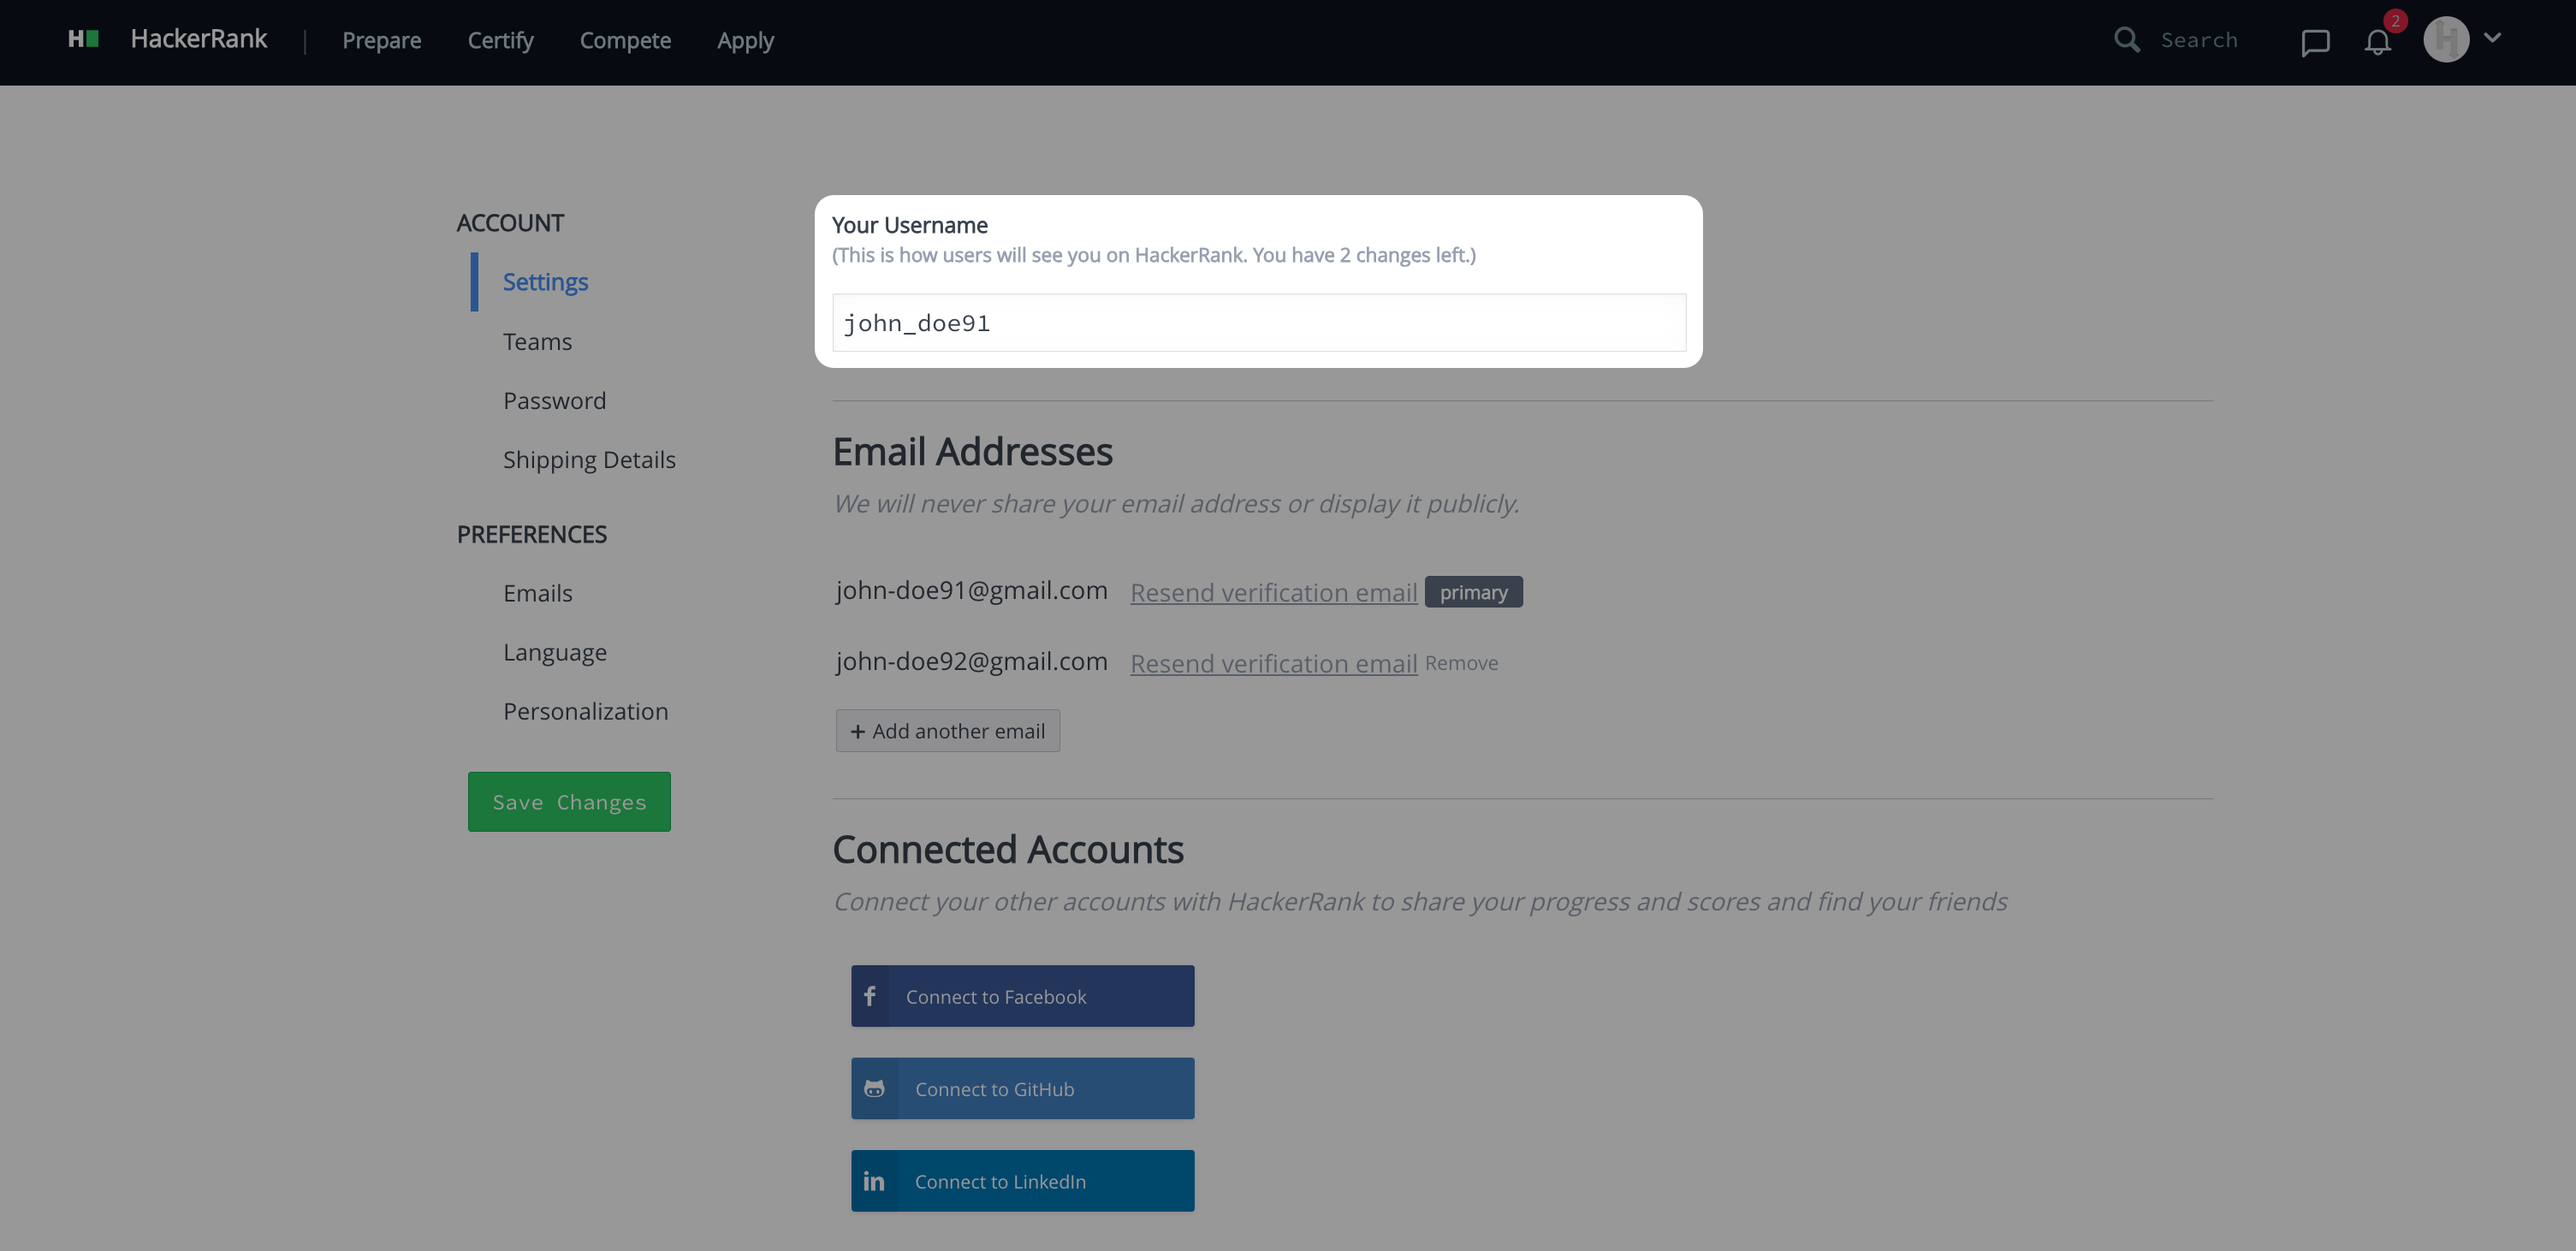Select Settings in the Account sidebar

pos(545,282)
